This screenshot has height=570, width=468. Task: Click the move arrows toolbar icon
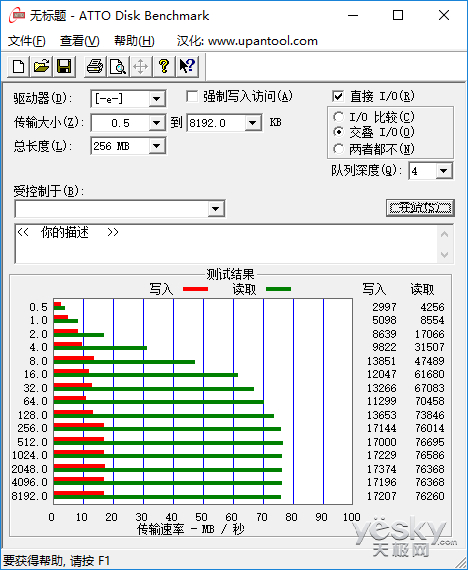click(141, 67)
